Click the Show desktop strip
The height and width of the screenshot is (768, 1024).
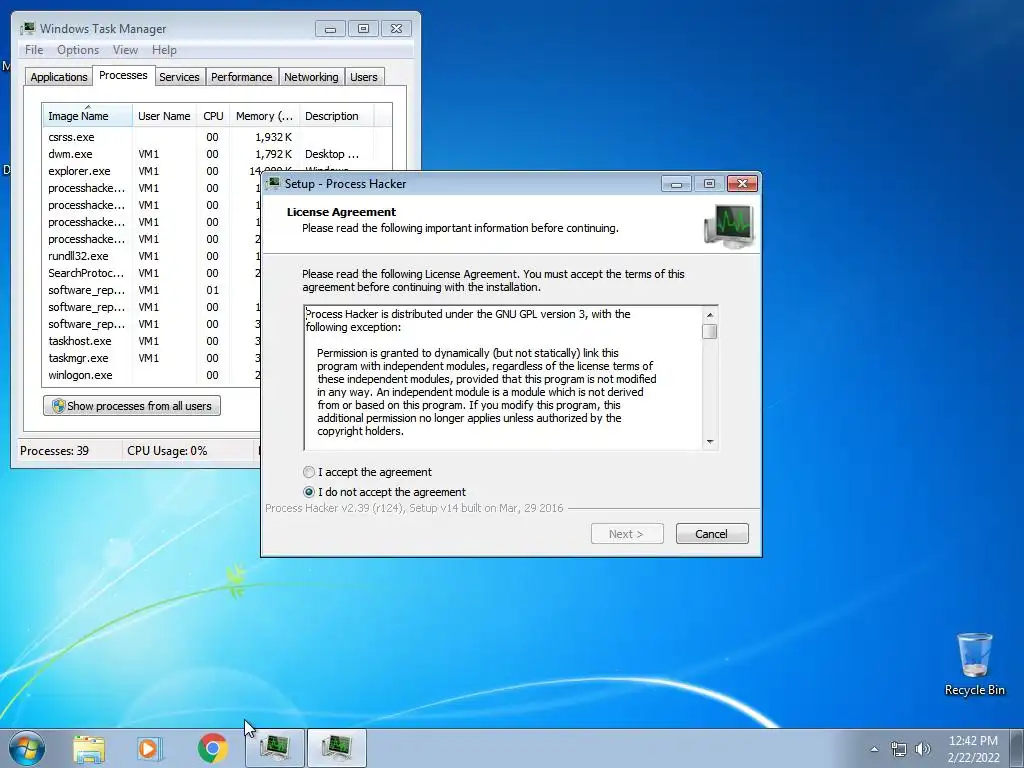pos(1017,748)
